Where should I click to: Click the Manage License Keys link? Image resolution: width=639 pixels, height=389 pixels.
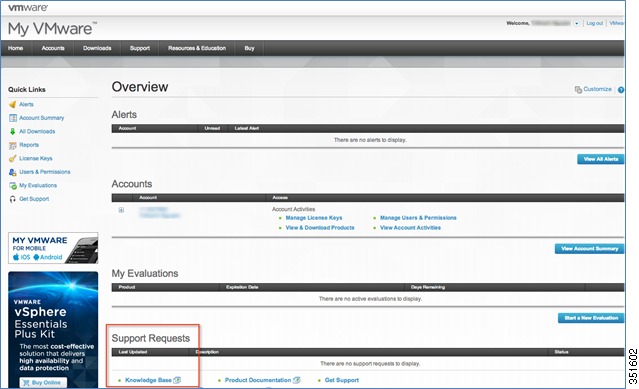click(x=314, y=218)
